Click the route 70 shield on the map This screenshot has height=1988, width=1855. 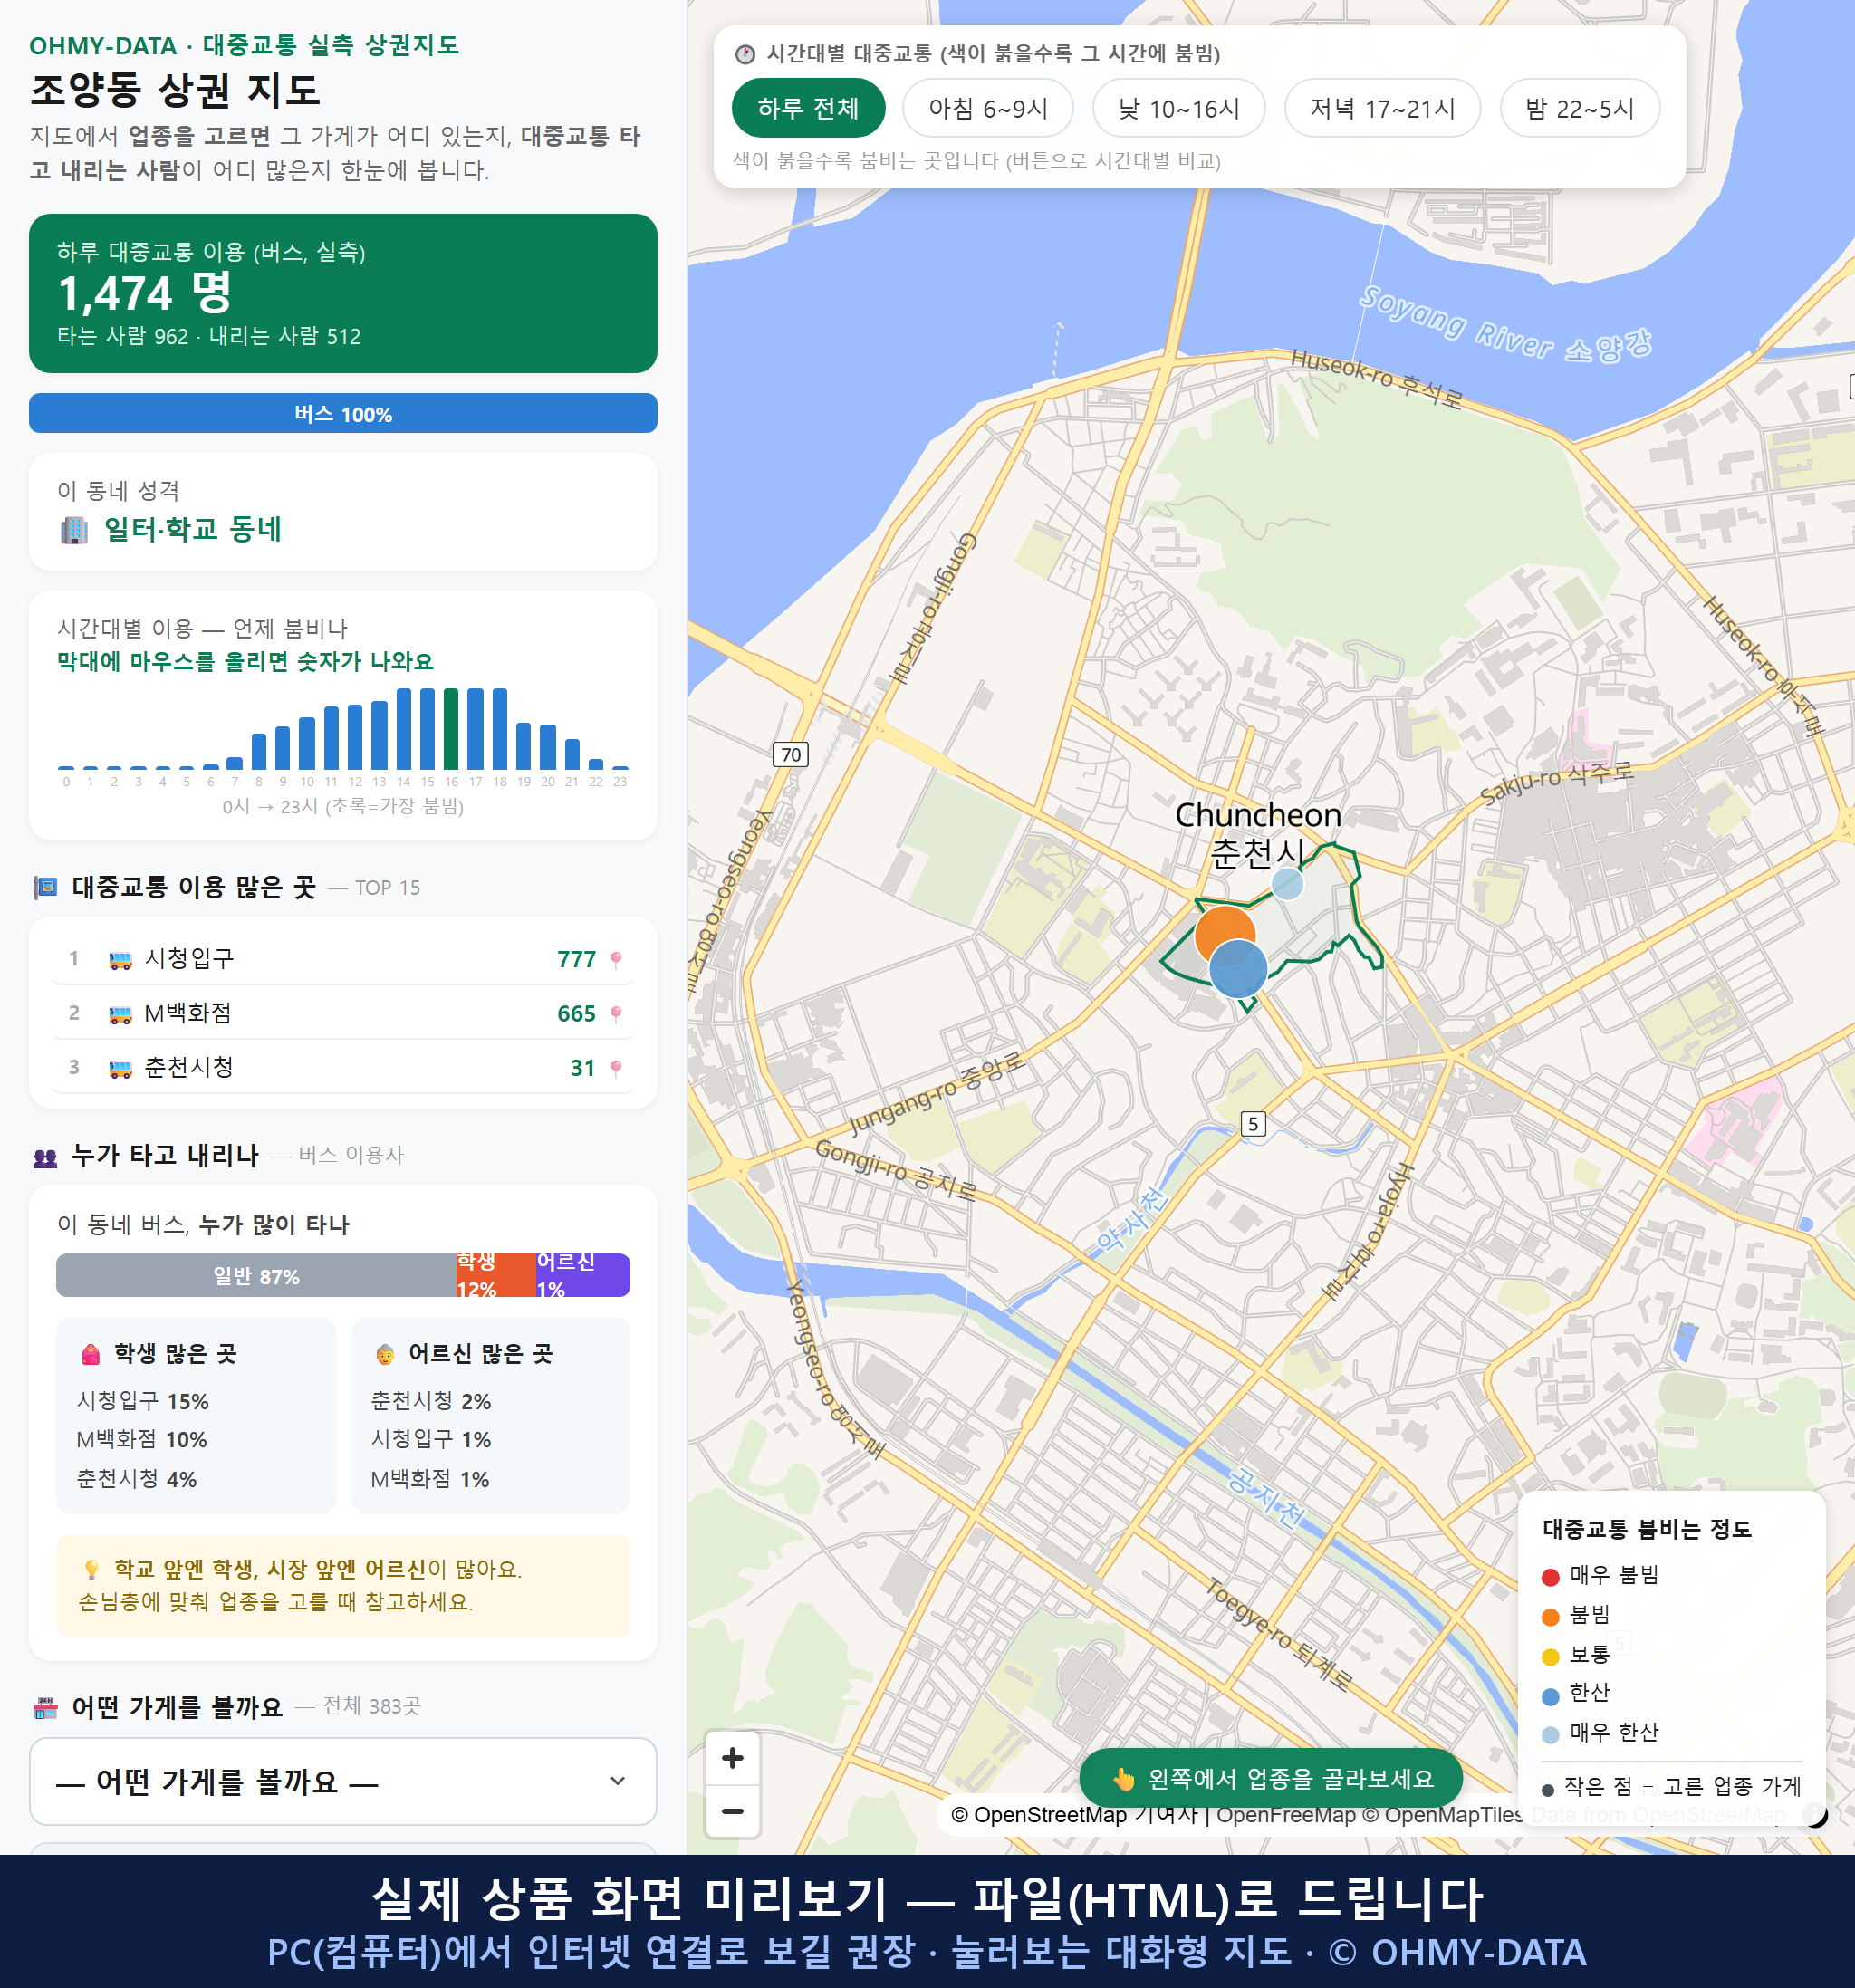pyautogui.click(x=790, y=754)
